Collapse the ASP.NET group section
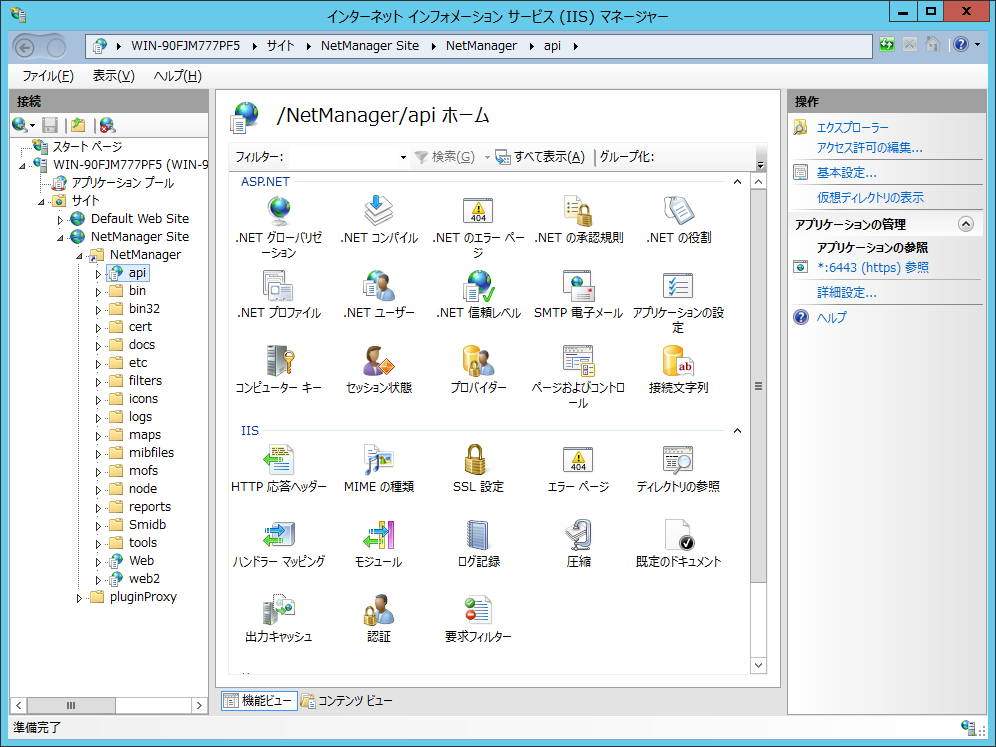 coord(737,182)
